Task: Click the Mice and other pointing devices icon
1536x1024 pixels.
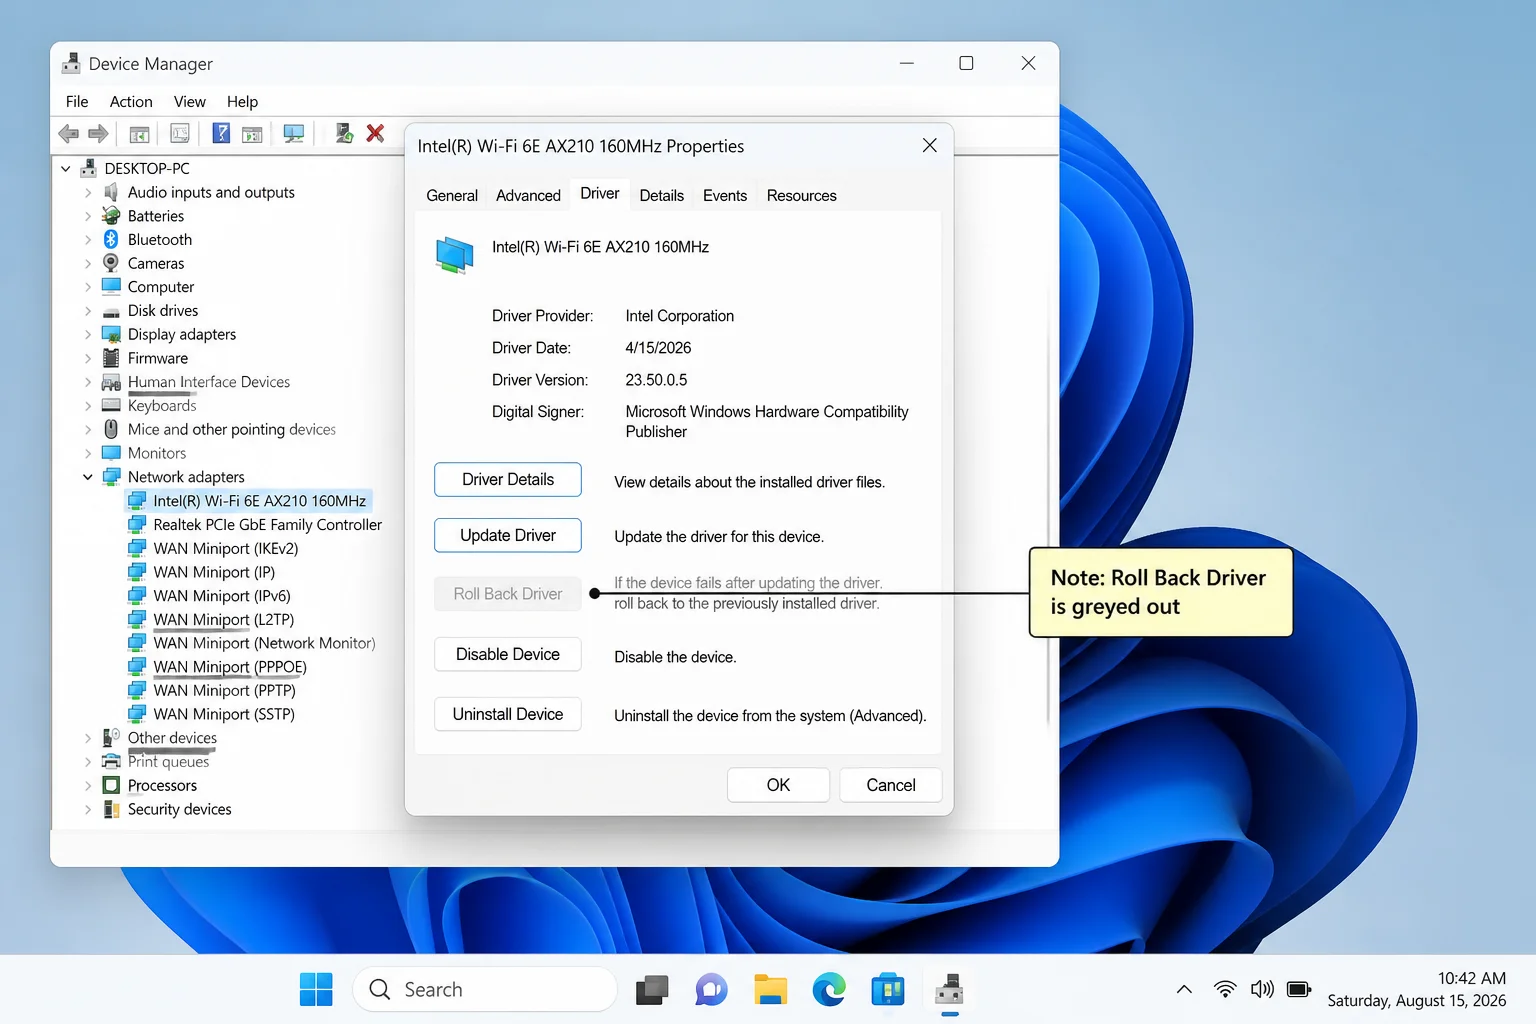Action: point(111,429)
